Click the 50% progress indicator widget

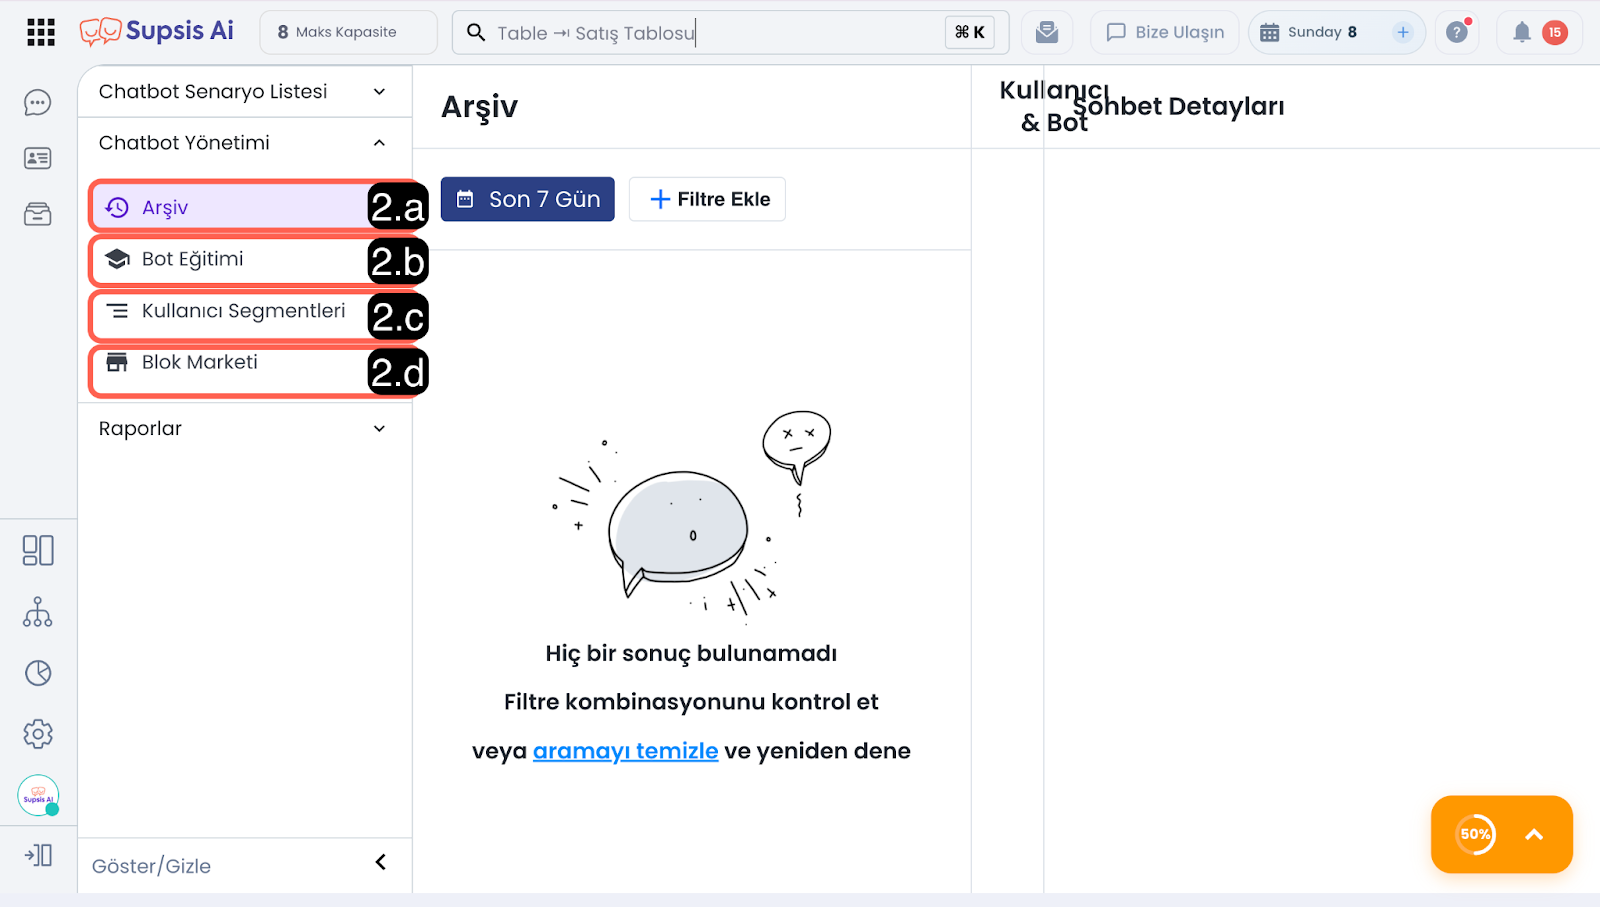[x=1476, y=834]
